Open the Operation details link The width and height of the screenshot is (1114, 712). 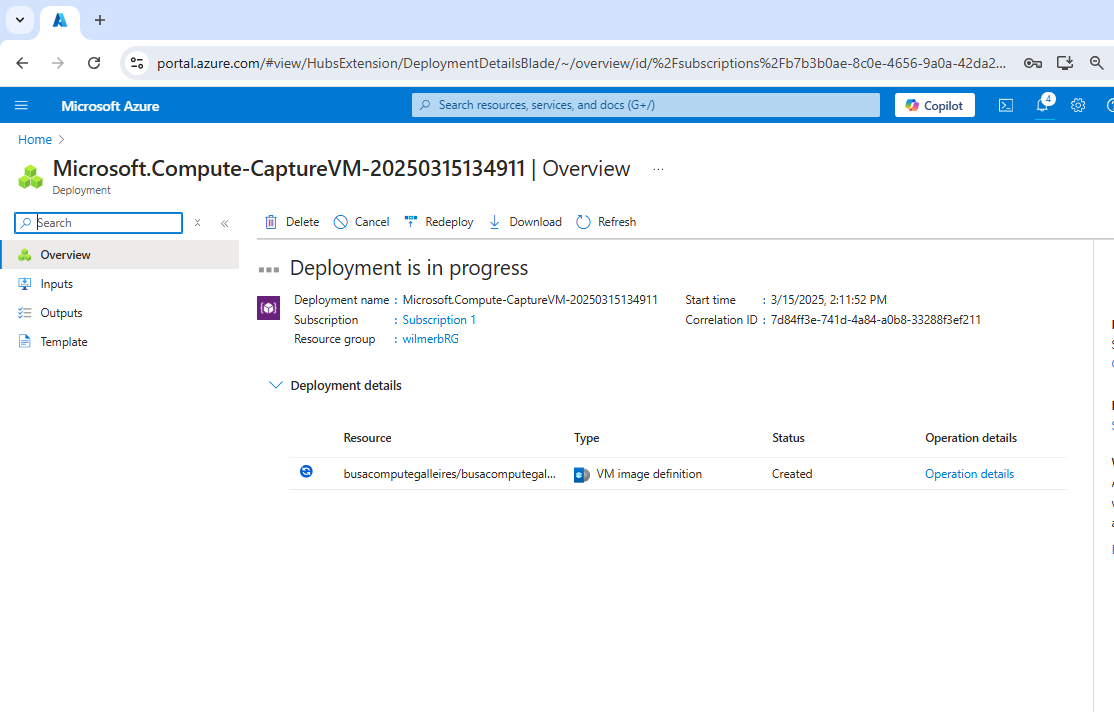pos(969,474)
